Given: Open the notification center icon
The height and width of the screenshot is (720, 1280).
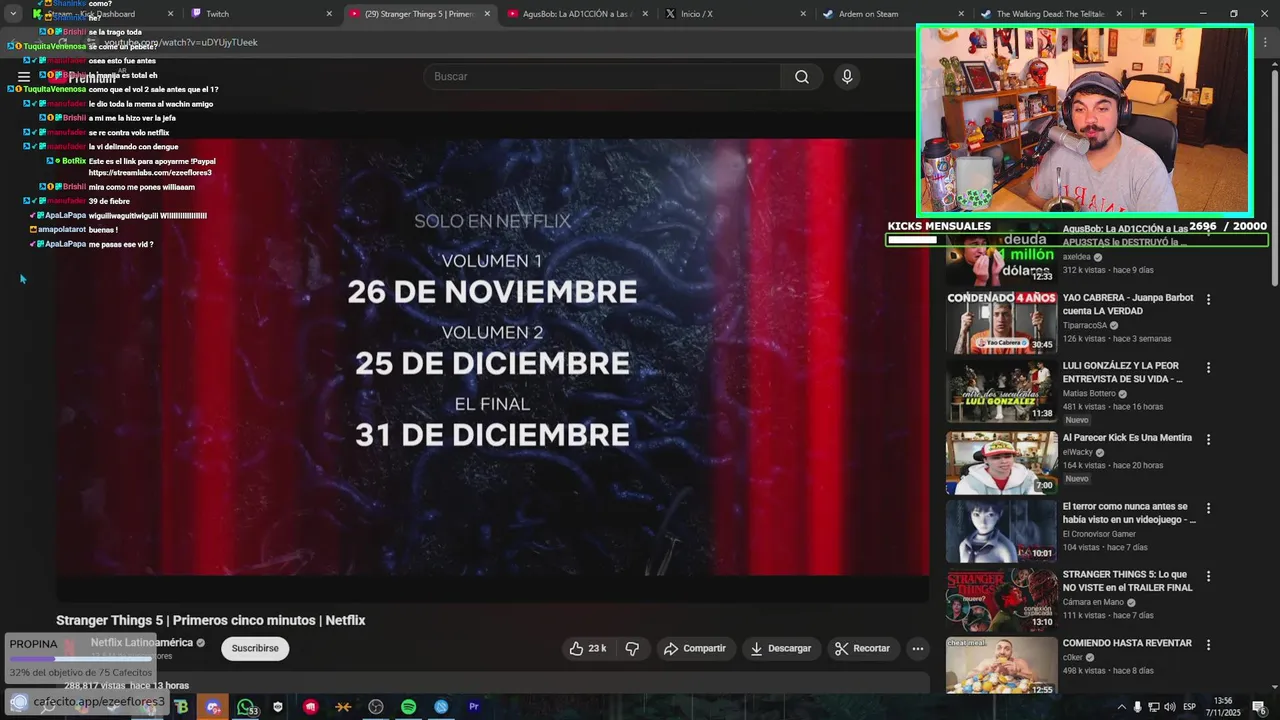Looking at the screenshot, I should coord(1258,707).
